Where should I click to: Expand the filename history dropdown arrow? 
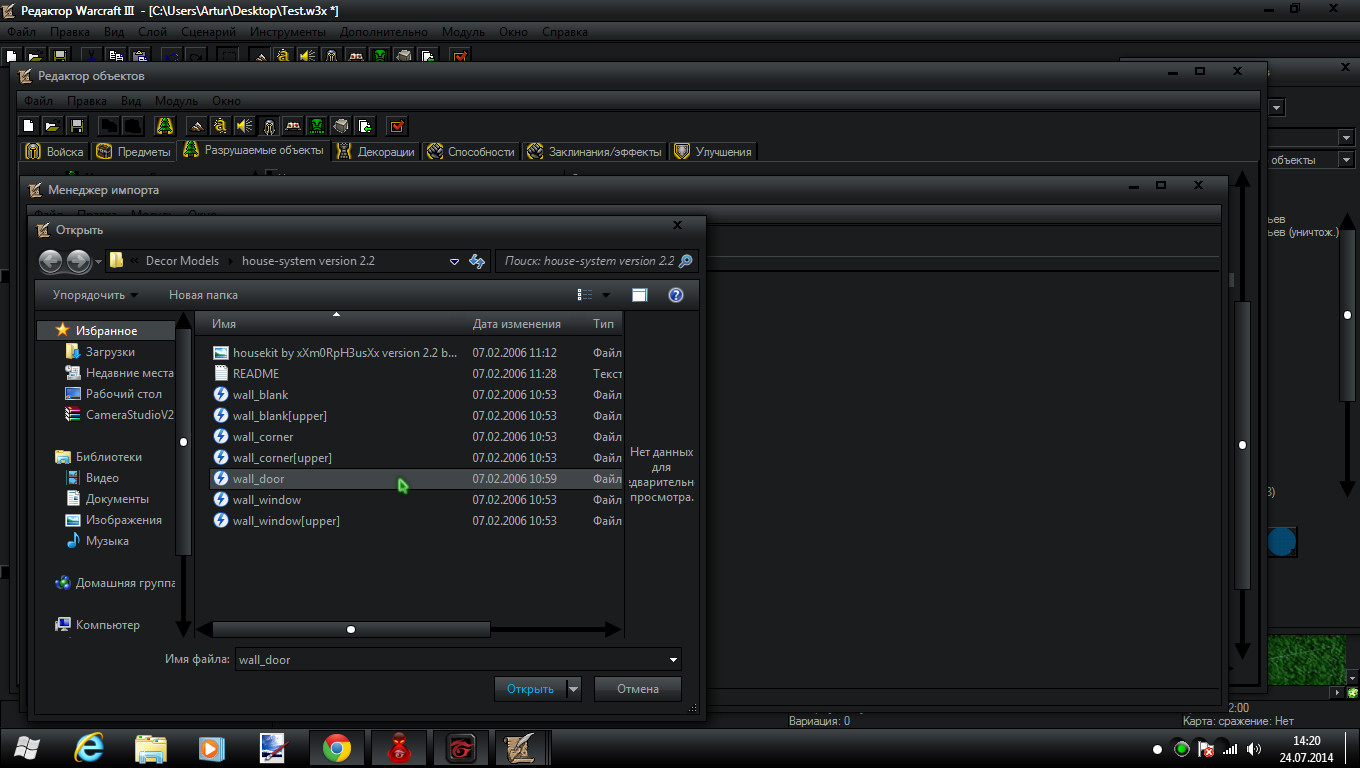(x=674, y=660)
